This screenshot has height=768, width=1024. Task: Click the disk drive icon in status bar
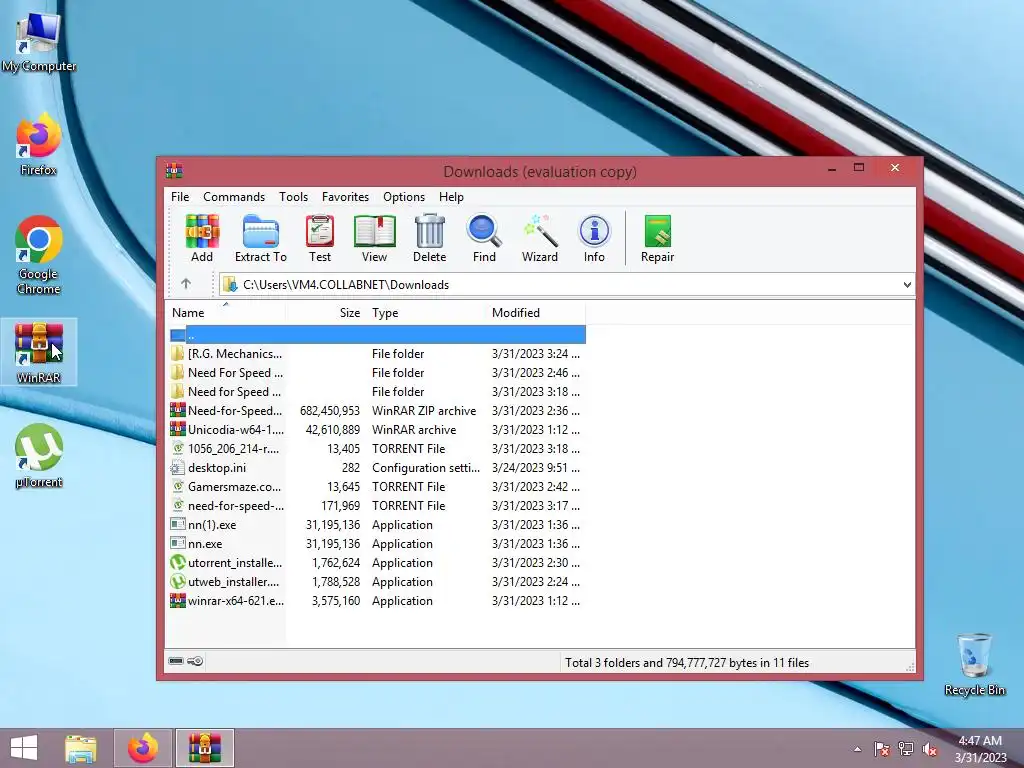(176, 661)
